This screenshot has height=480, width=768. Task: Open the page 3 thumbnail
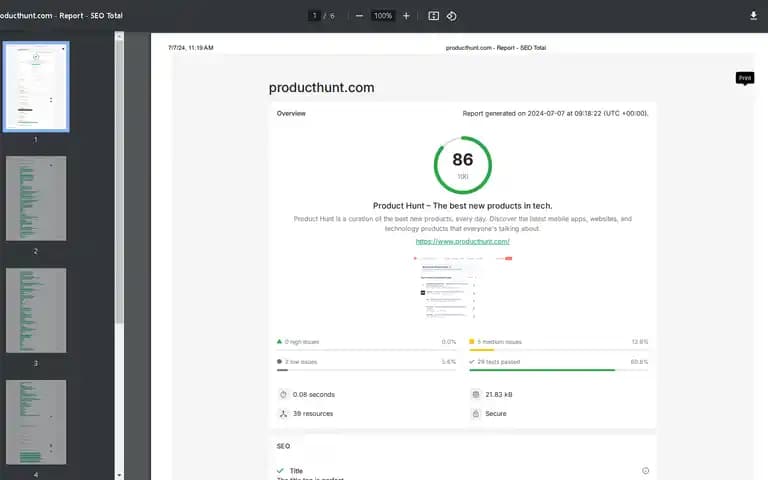[36, 310]
